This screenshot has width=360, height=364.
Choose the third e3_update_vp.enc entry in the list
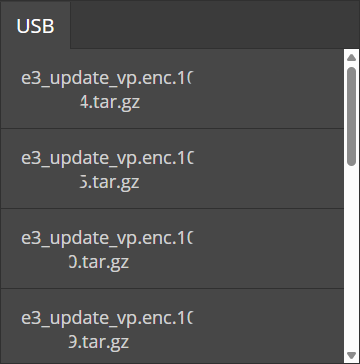tap(172, 249)
